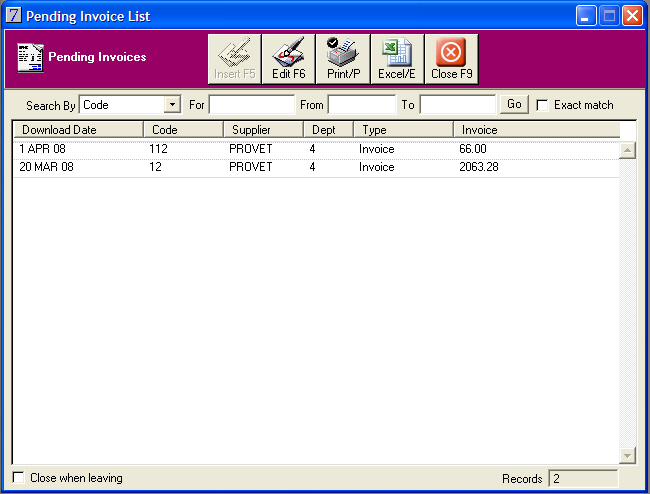Select the 1 APR 08 invoice row

(x=316, y=149)
